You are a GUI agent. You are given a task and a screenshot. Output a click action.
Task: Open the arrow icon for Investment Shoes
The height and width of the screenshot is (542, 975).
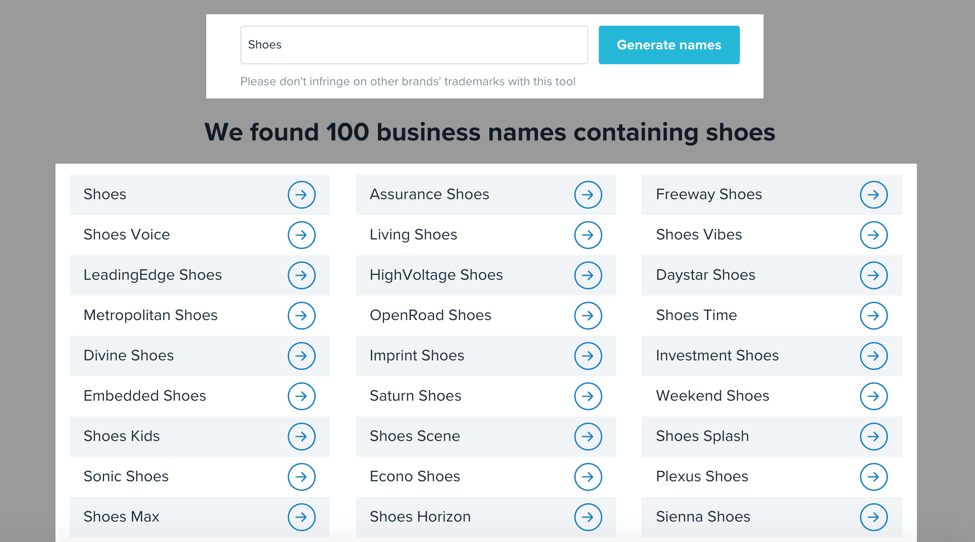[874, 356]
